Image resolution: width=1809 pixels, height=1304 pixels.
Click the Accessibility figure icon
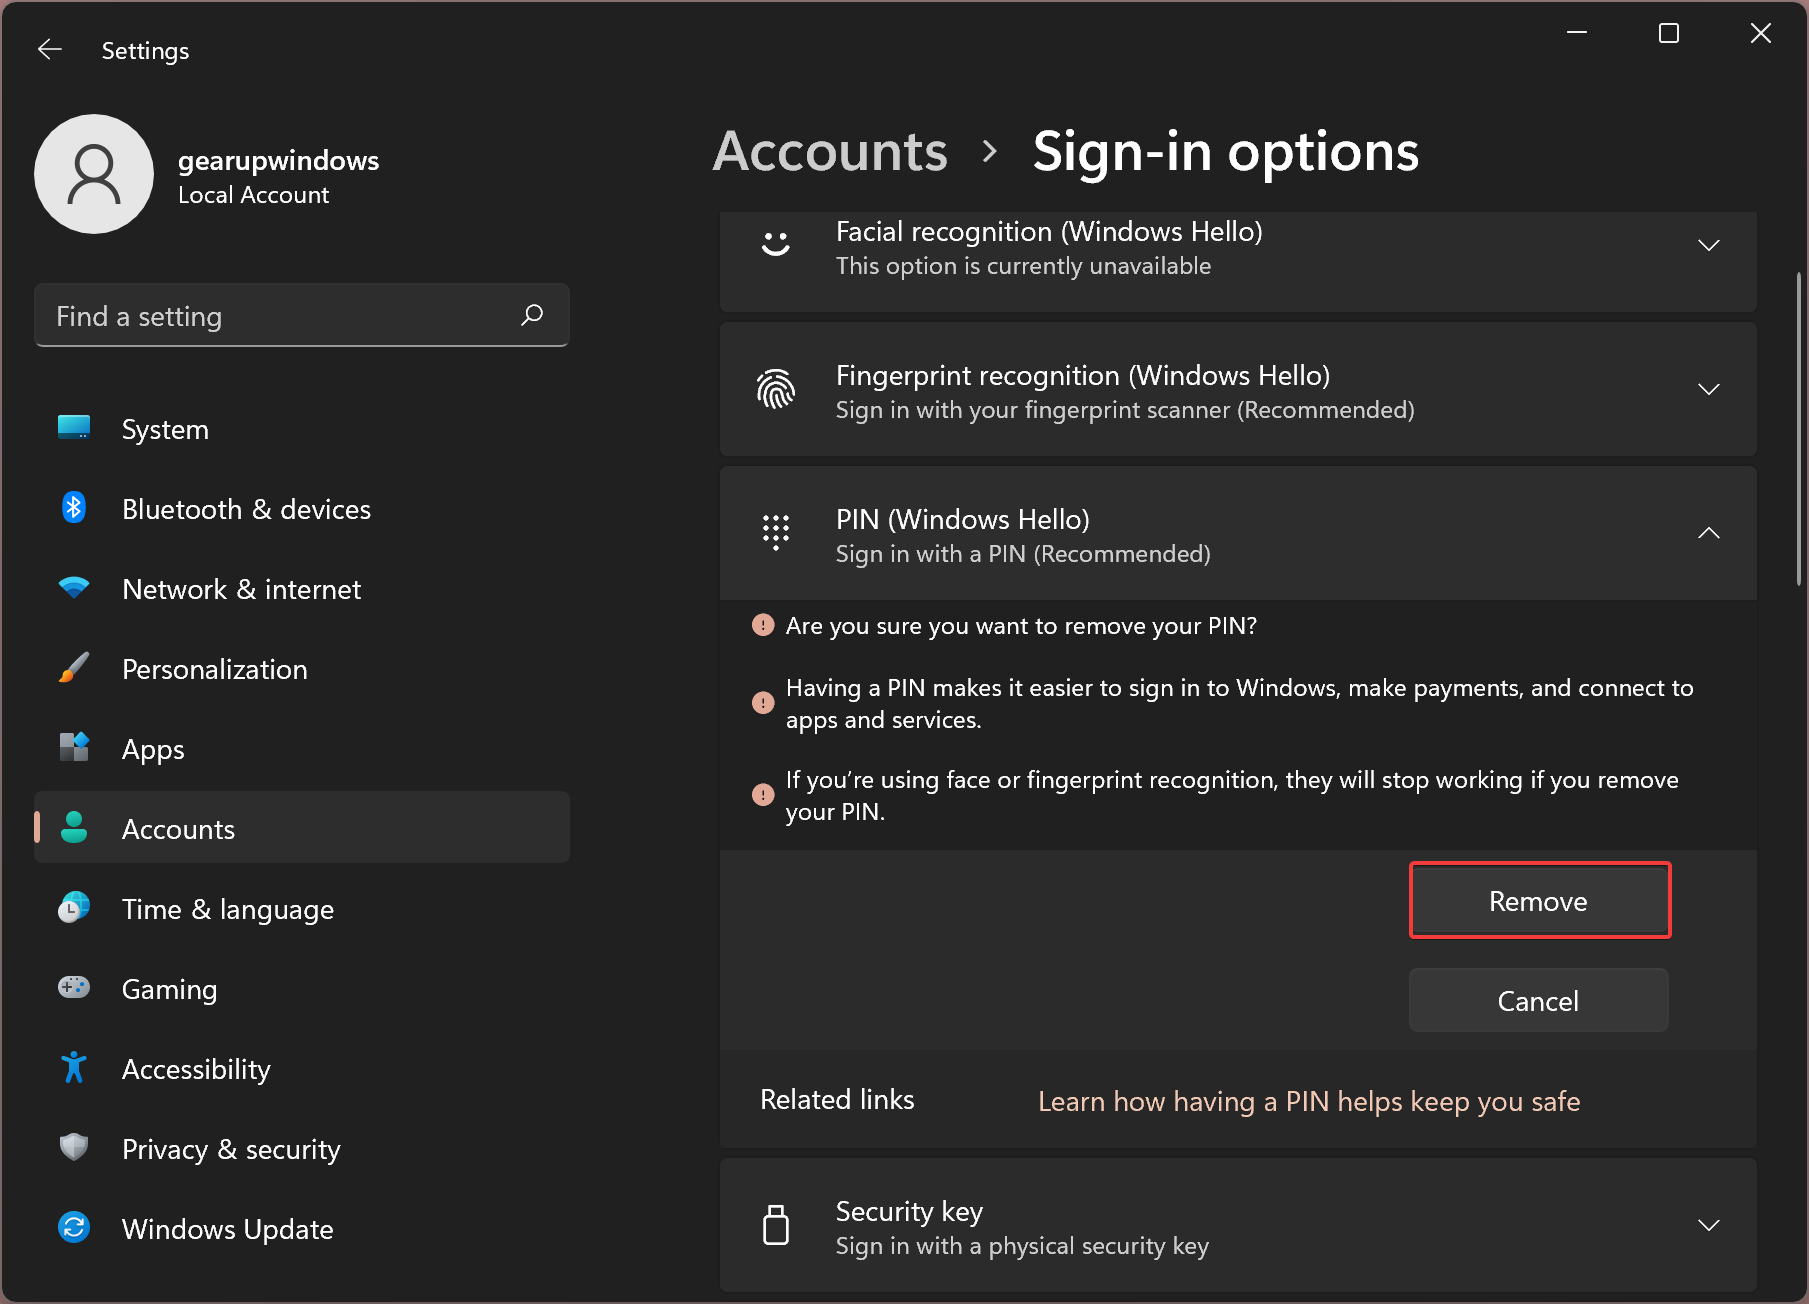(x=74, y=1068)
